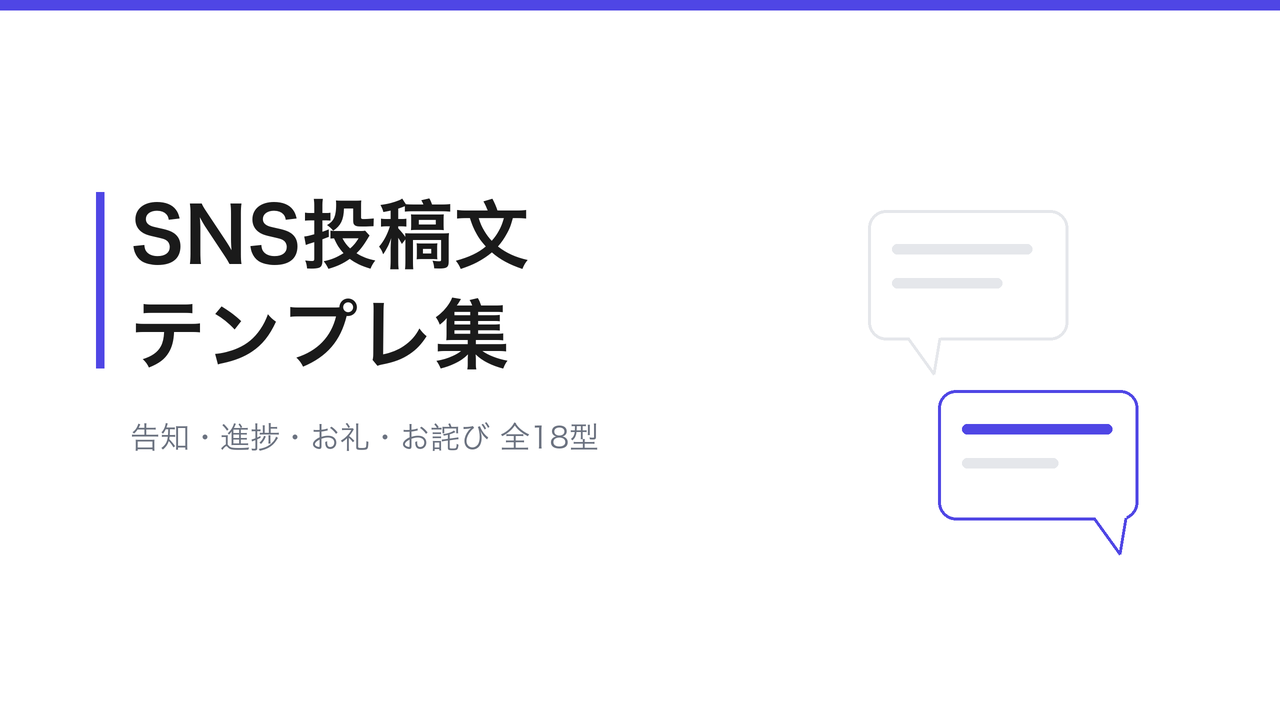Select the vertical purple accent bar beside the title

click(100, 280)
